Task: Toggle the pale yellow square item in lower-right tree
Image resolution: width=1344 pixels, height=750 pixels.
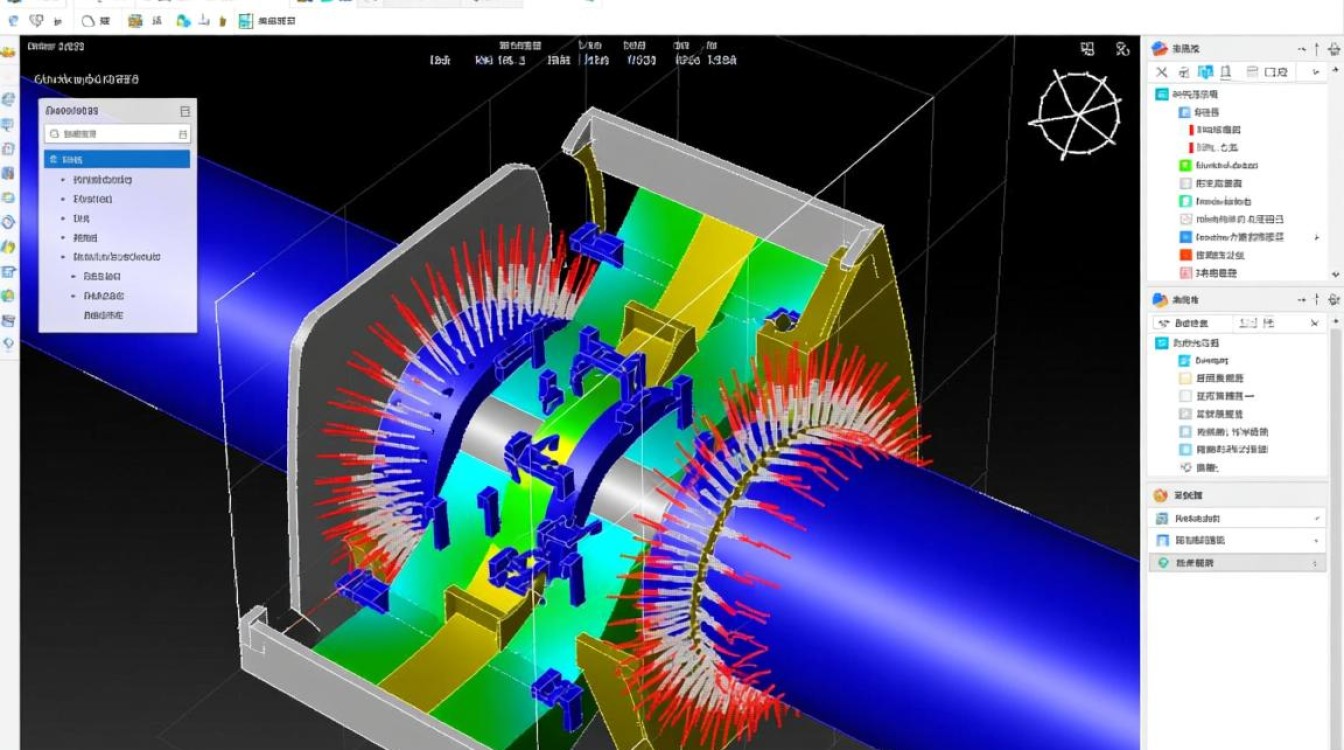Action: [x=1185, y=378]
